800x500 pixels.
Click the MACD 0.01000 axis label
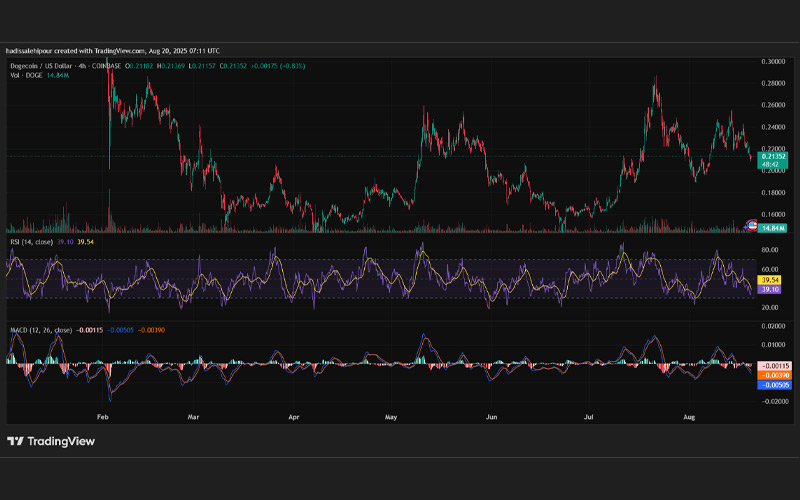773,345
